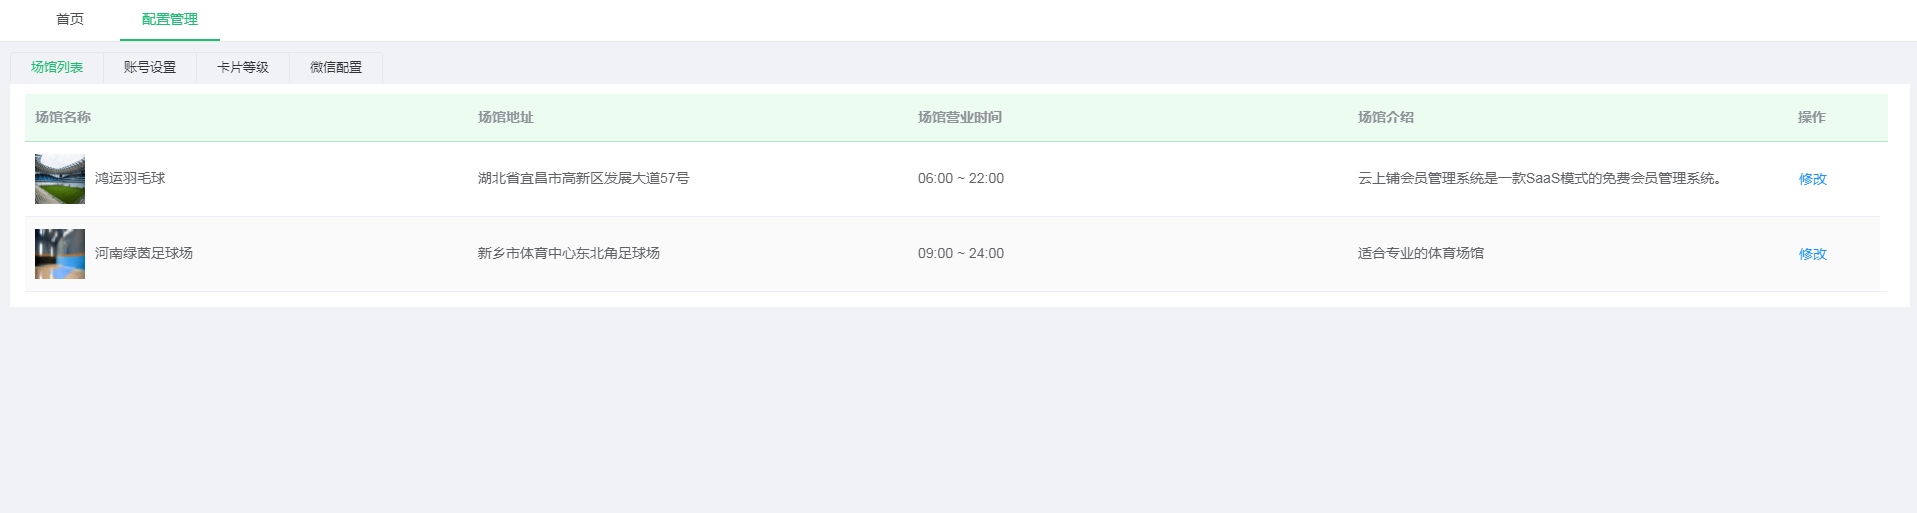Click the 场馆地址 column header
This screenshot has width=1917, height=513.
tap(506, 117)
